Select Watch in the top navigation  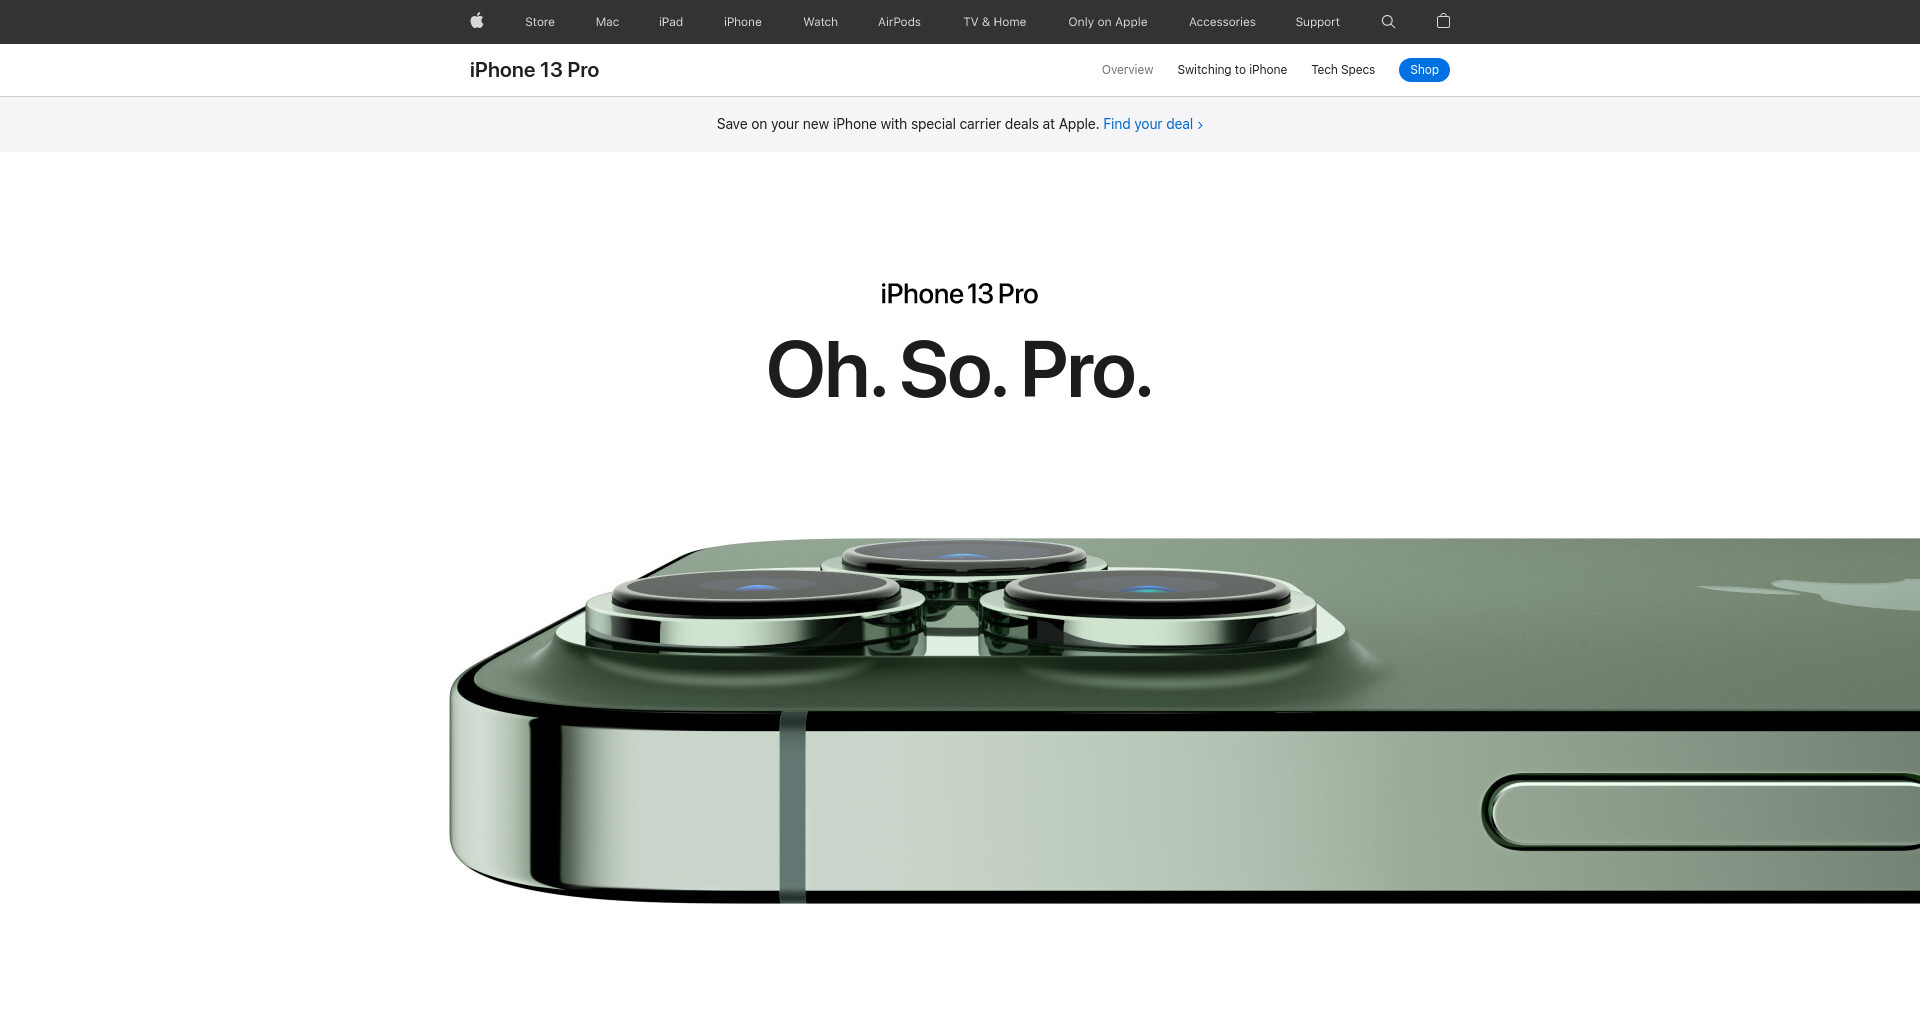click(x=821, y=22)
